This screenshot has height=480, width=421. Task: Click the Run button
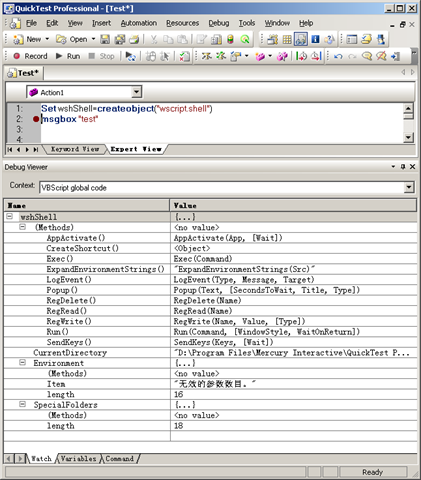tap(68, 56)
